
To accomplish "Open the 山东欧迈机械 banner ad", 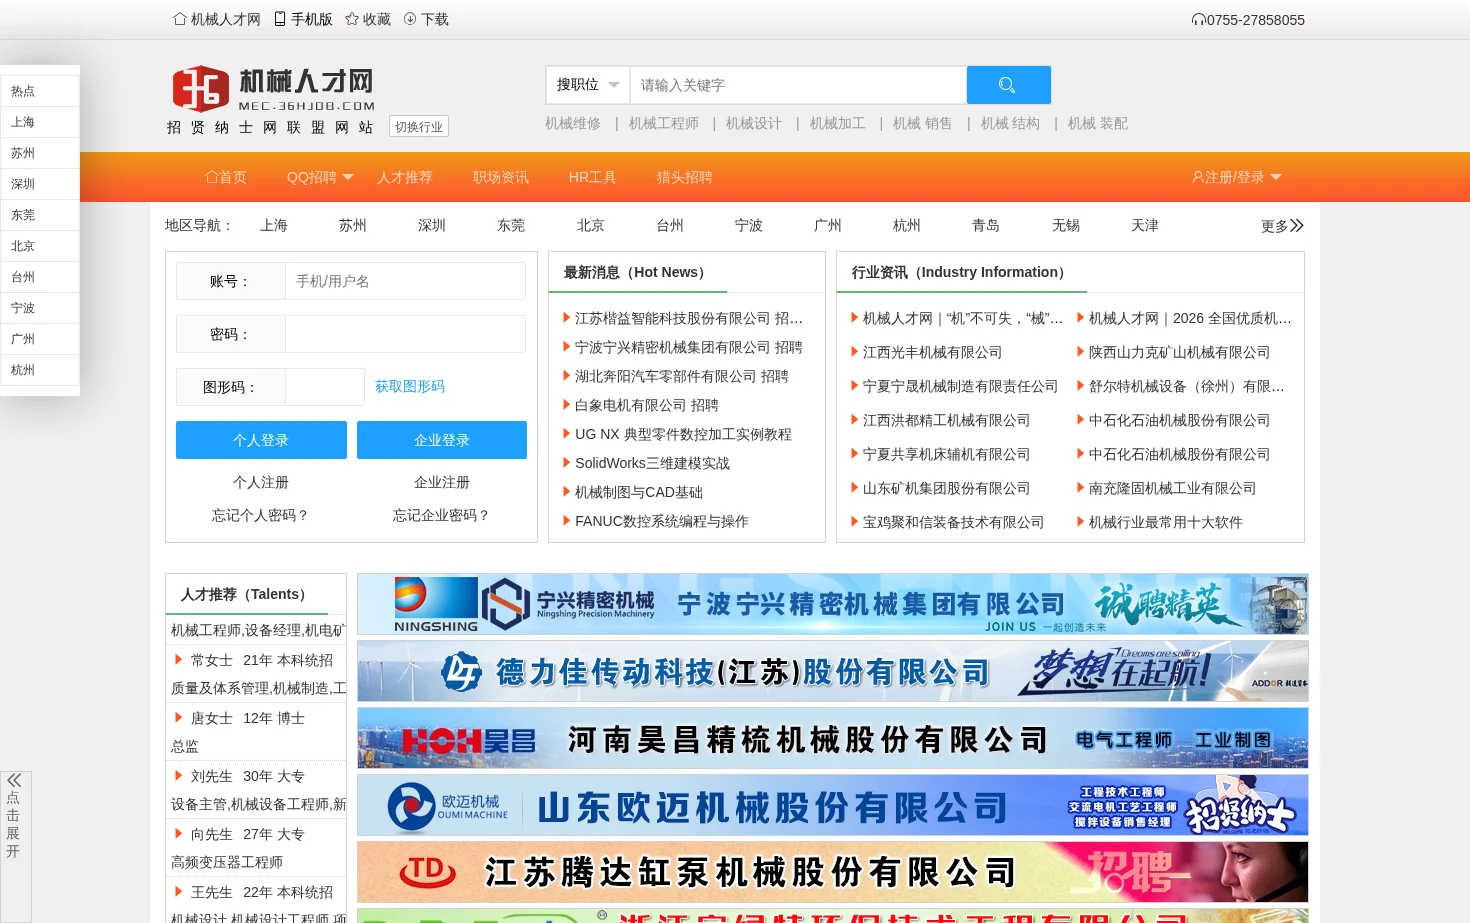I will point(832,805).
